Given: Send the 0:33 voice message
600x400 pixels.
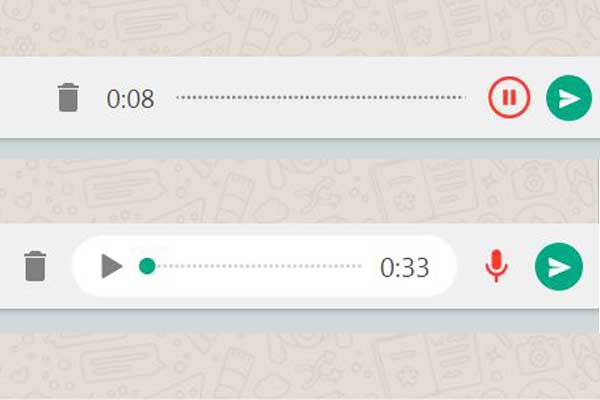Looking at the screenshot, I should click(559, 266).
